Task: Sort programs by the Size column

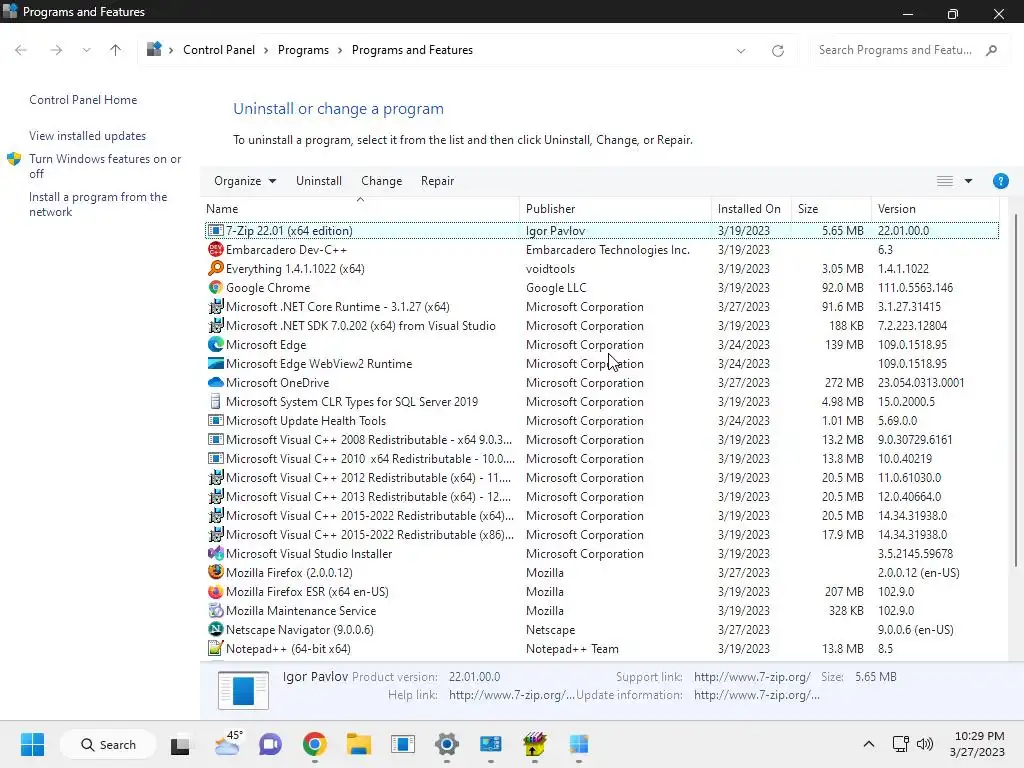Action: coord(831,209)
